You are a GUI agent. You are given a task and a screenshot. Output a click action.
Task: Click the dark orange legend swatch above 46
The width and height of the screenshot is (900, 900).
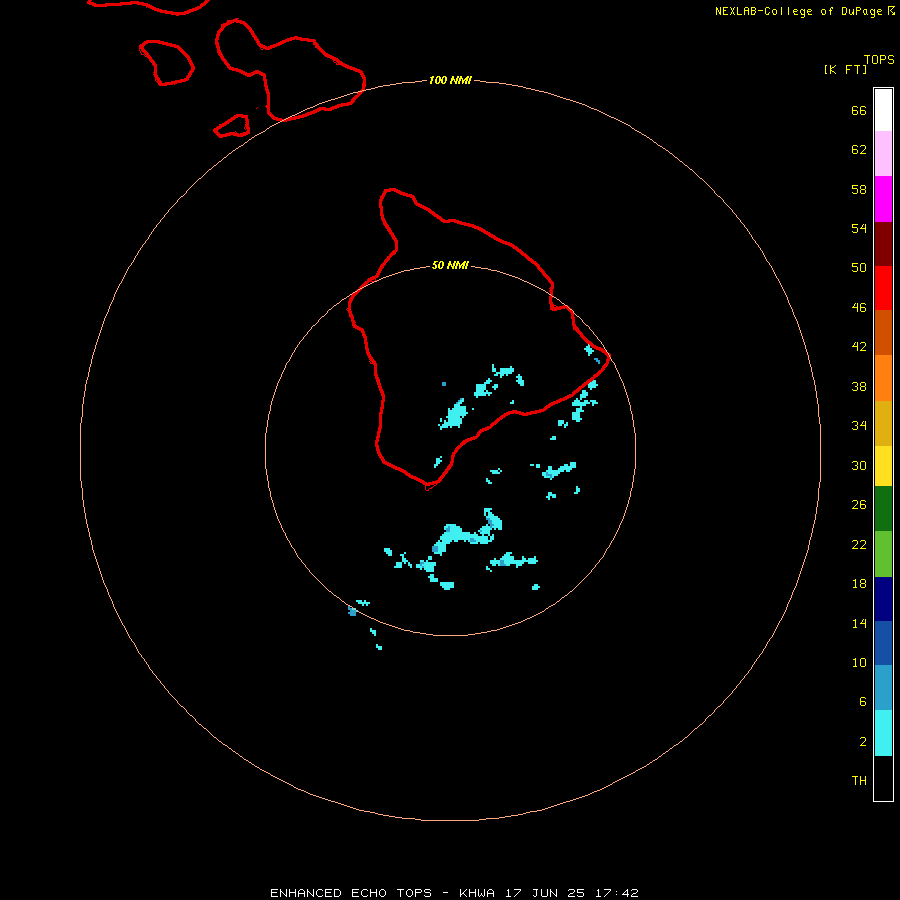[883, 333]
